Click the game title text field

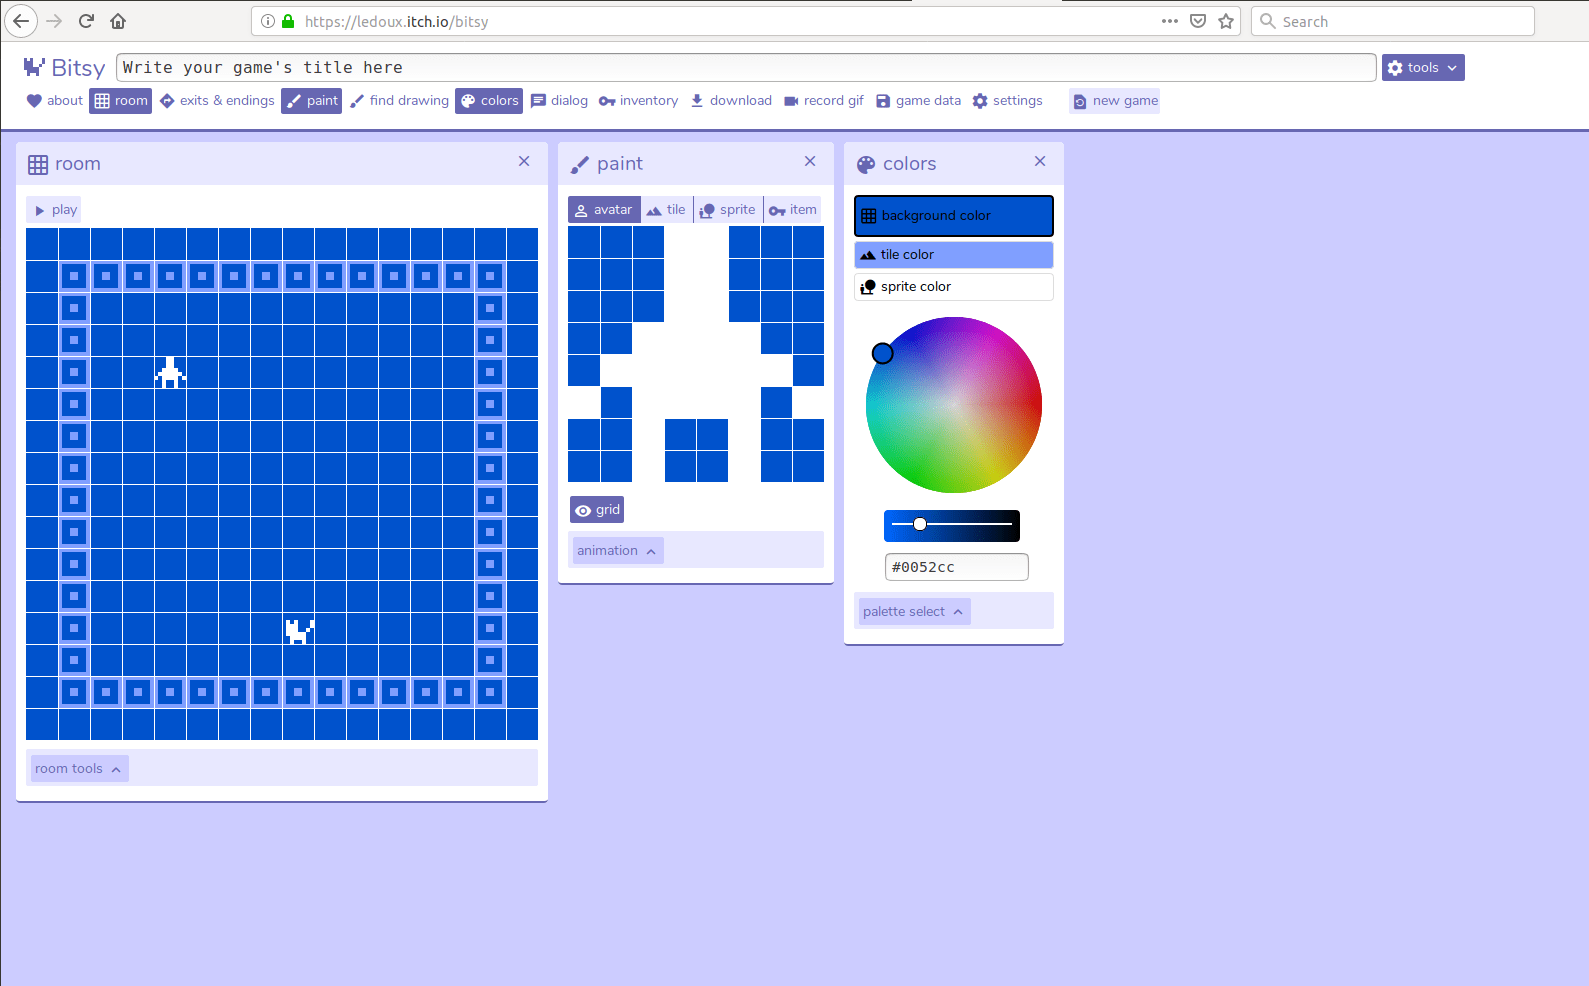click(746, 68)
